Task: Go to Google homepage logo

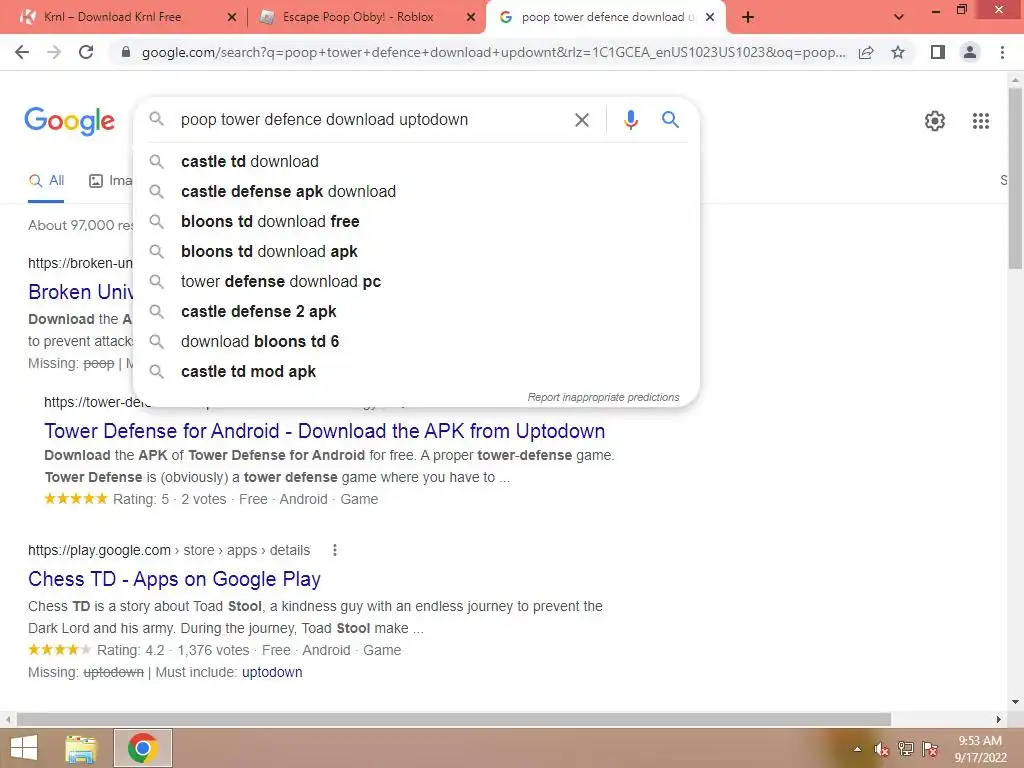Action: [70, 121]
